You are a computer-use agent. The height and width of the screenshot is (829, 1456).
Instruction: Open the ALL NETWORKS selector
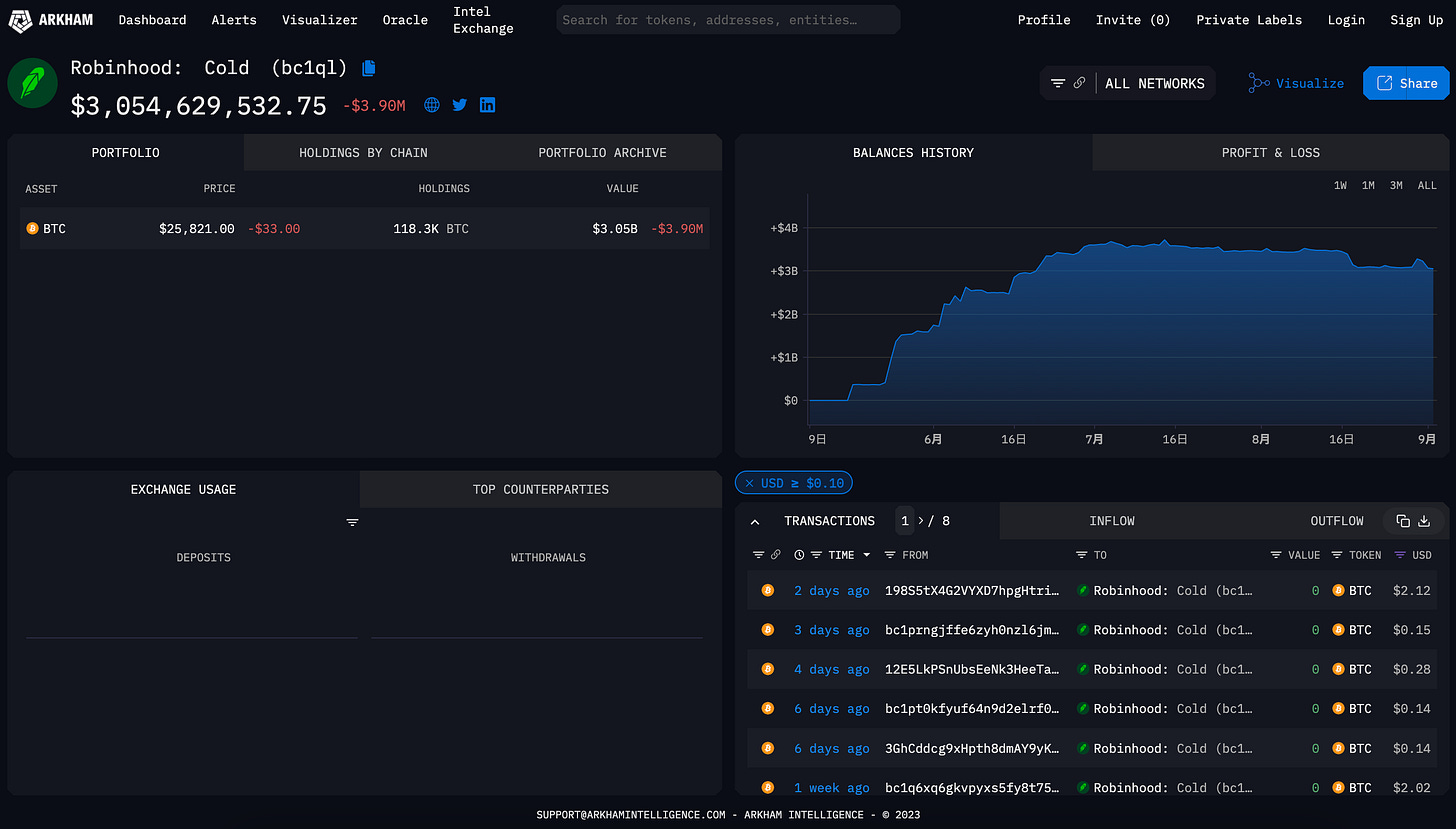click(x=1155, y=83)
